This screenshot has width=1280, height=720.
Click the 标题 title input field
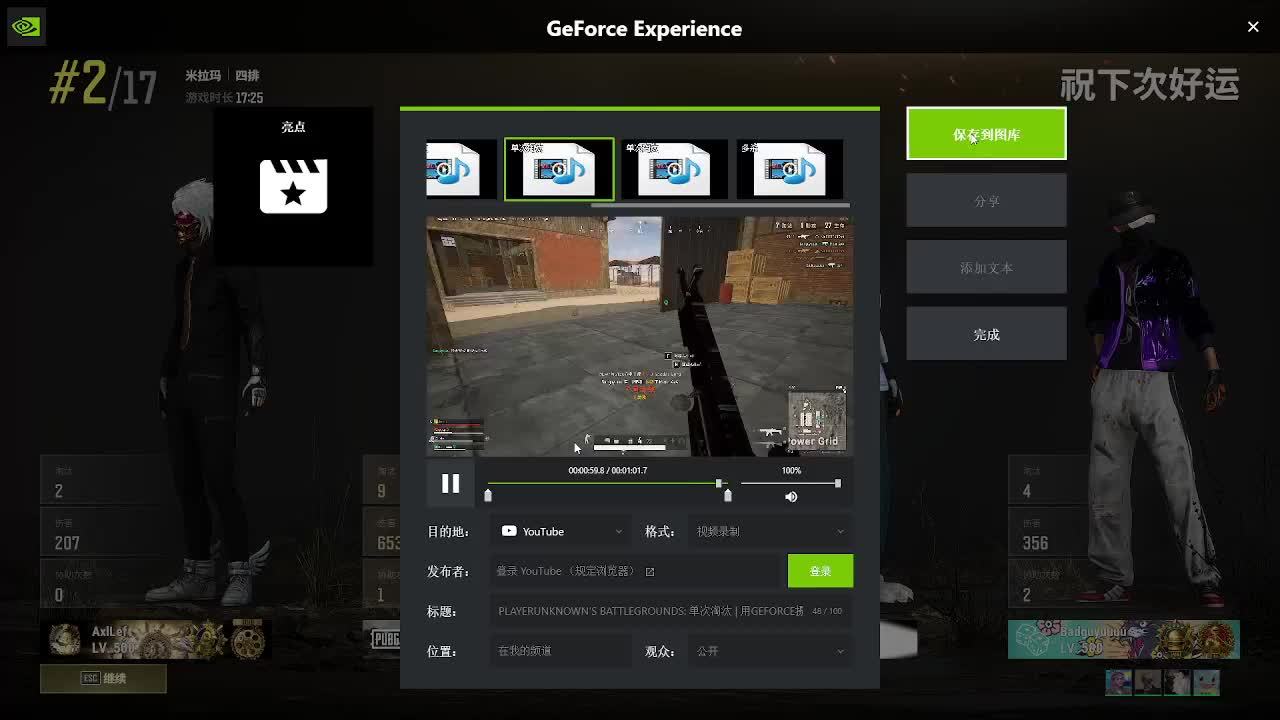click(x=671, y=611)
